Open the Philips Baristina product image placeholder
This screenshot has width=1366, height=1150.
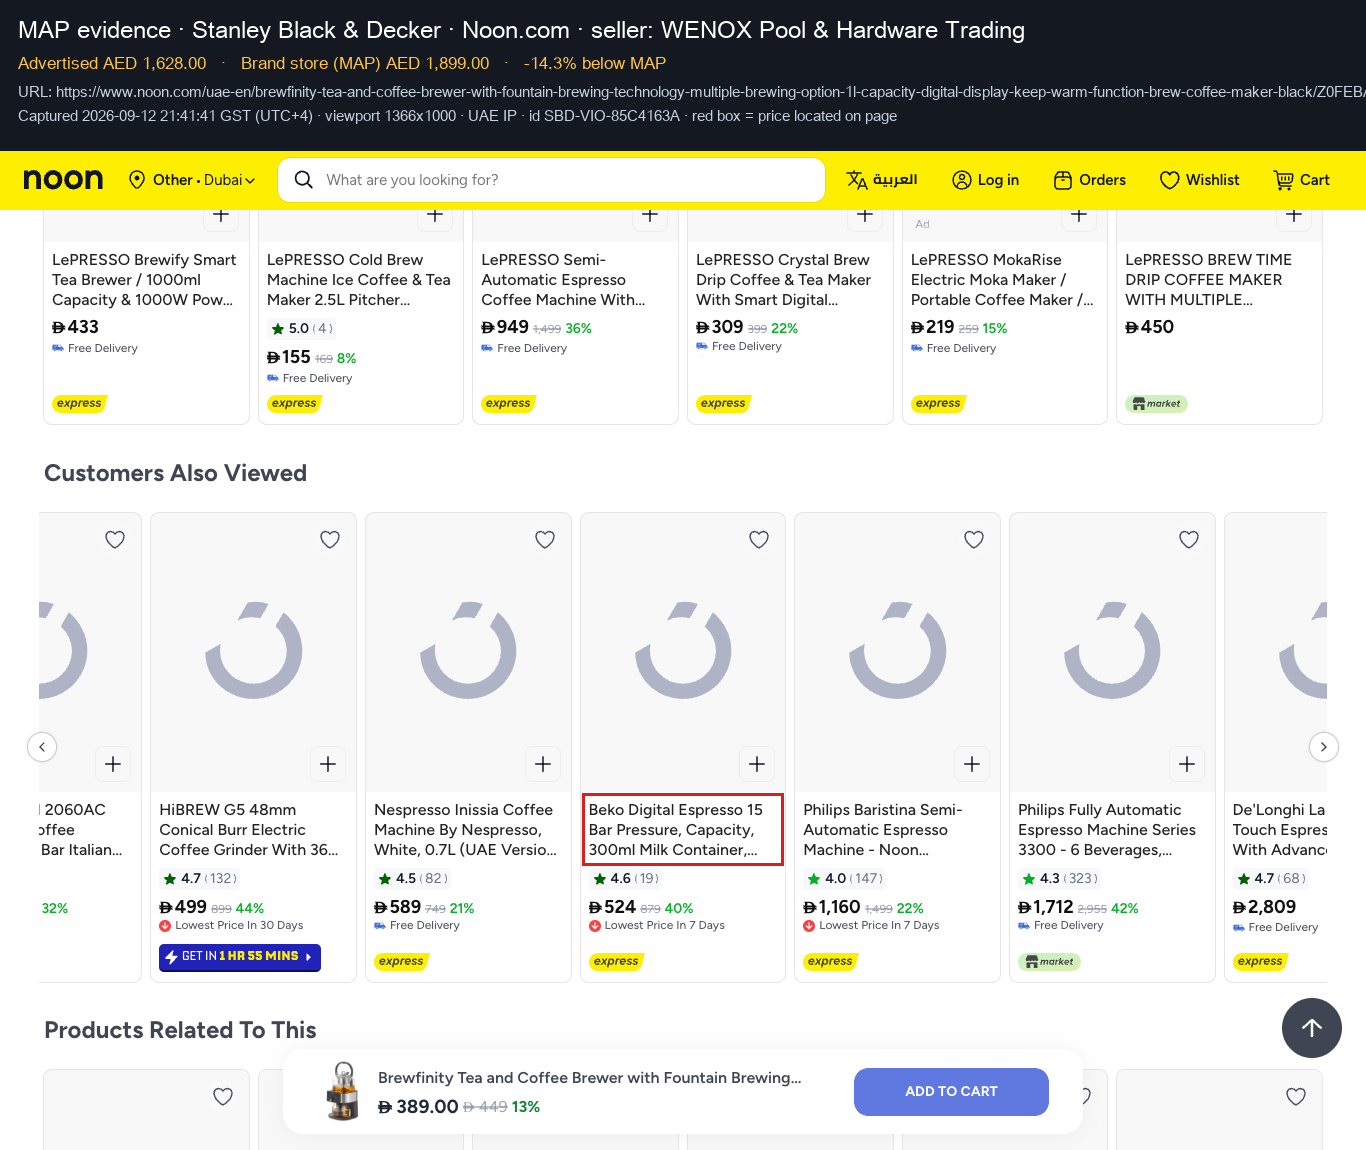pos(898,651)
